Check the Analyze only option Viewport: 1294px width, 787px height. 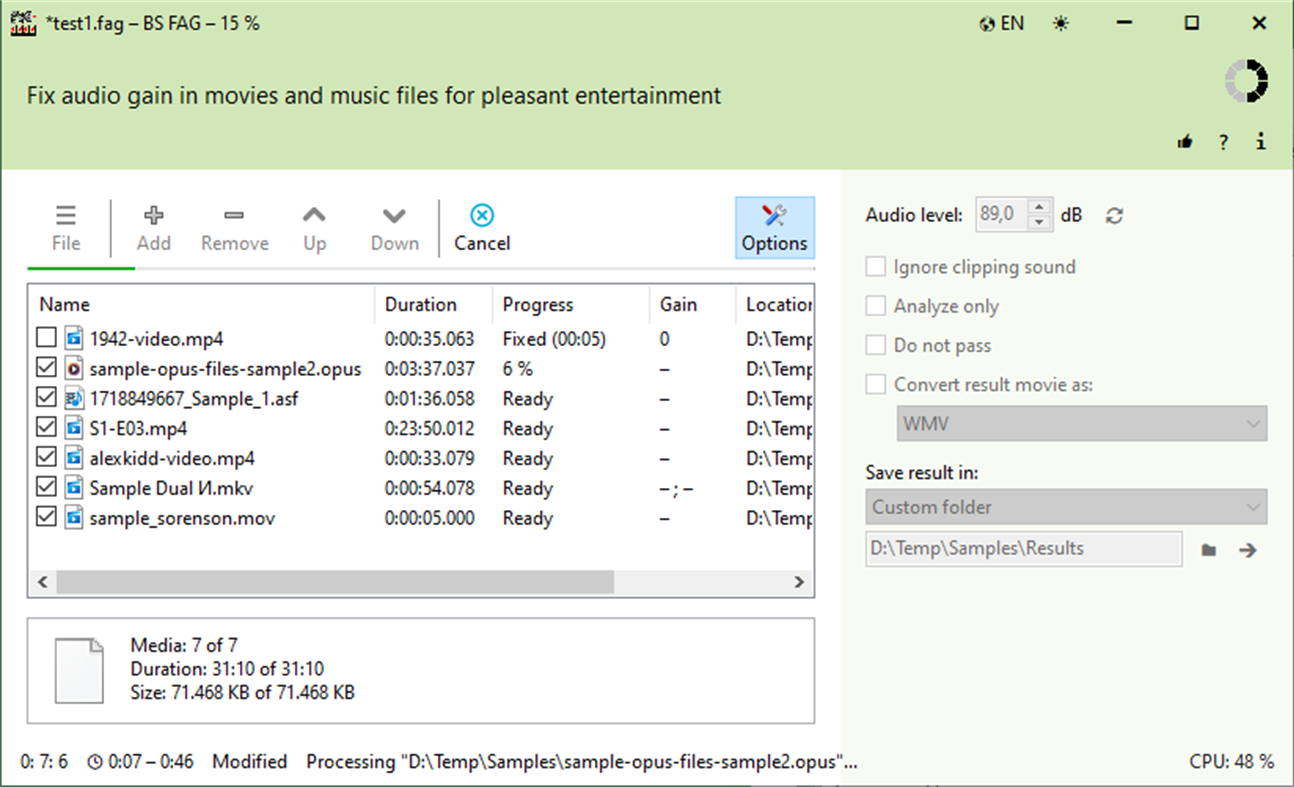pos(876,306)
